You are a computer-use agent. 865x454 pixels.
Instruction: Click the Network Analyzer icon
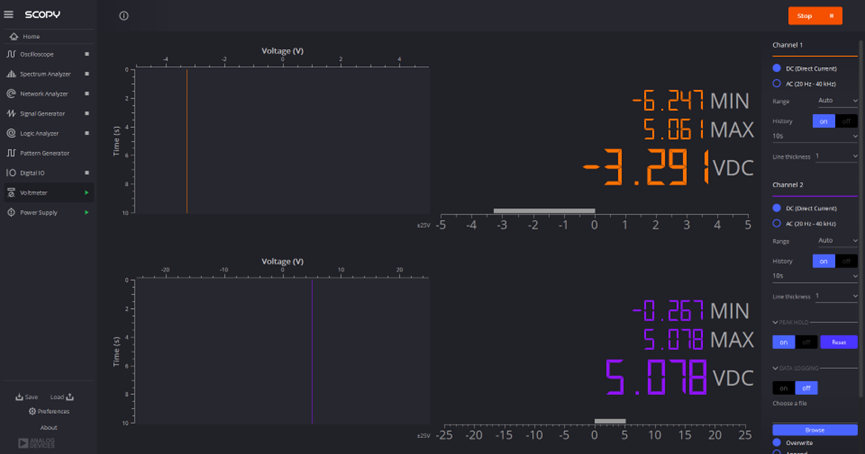point(11,94)
